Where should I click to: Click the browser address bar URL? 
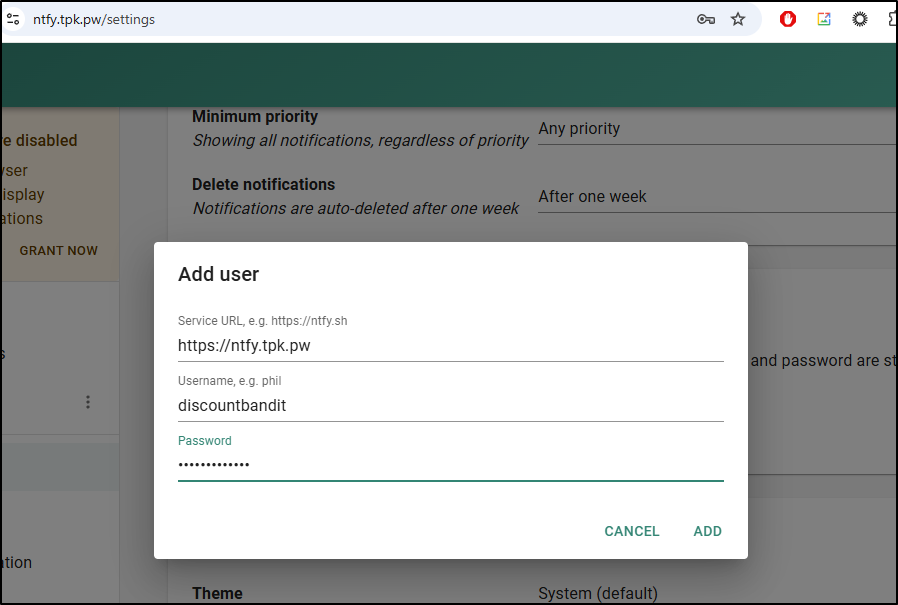tap(94, 19)
